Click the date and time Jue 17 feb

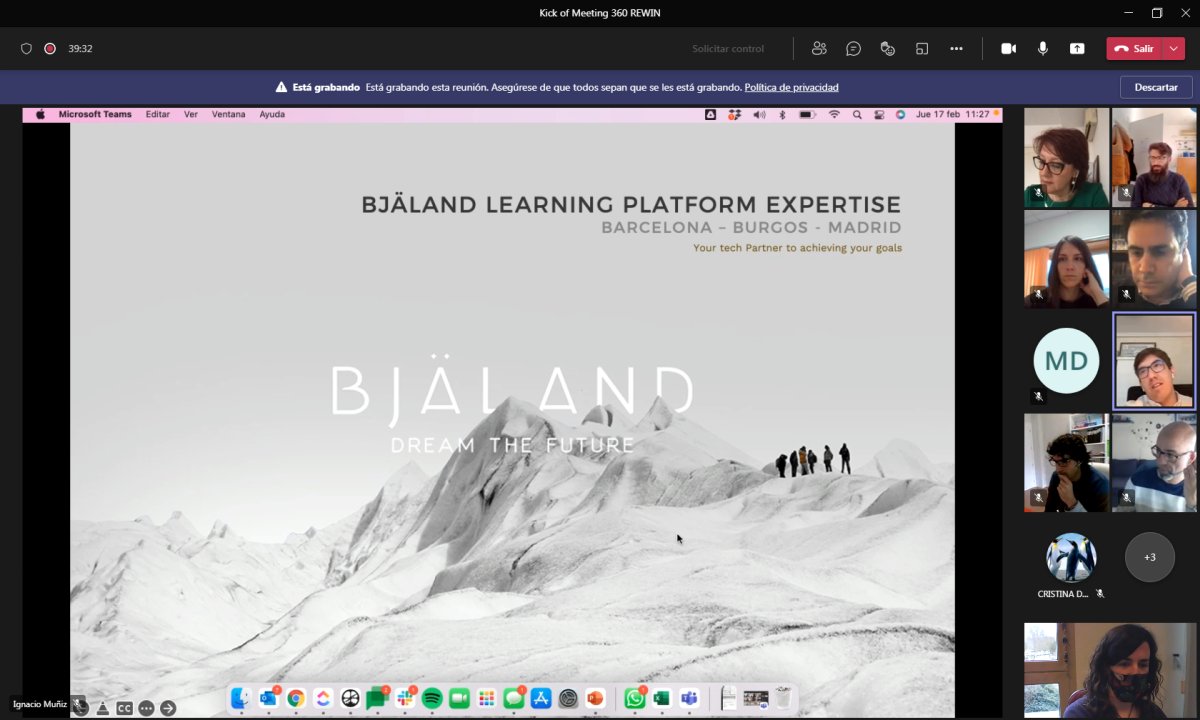pyautogui.click(x=952, y=115)
